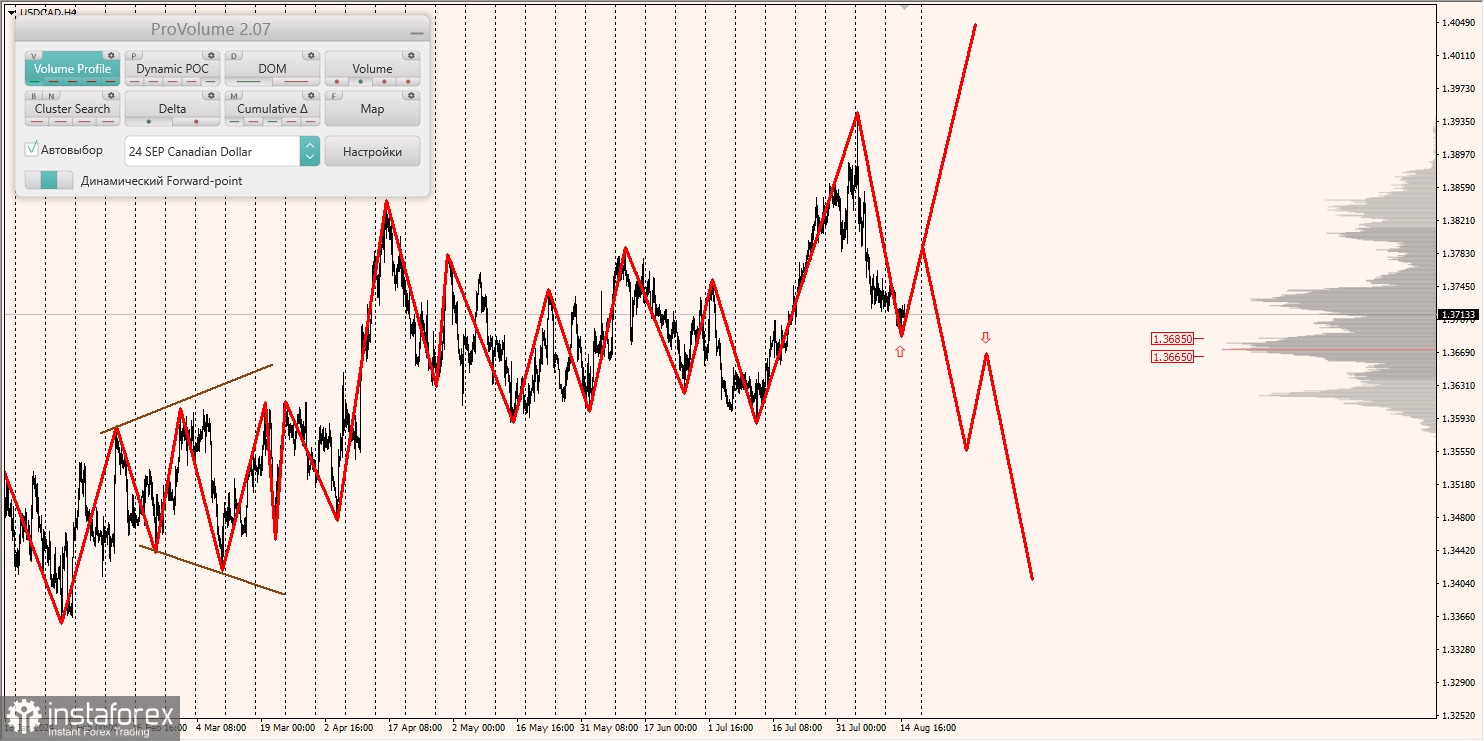Click the gray chart shift marker at top
The height and width of the screenshot is (741, 1484).
[x=904, y=6]
